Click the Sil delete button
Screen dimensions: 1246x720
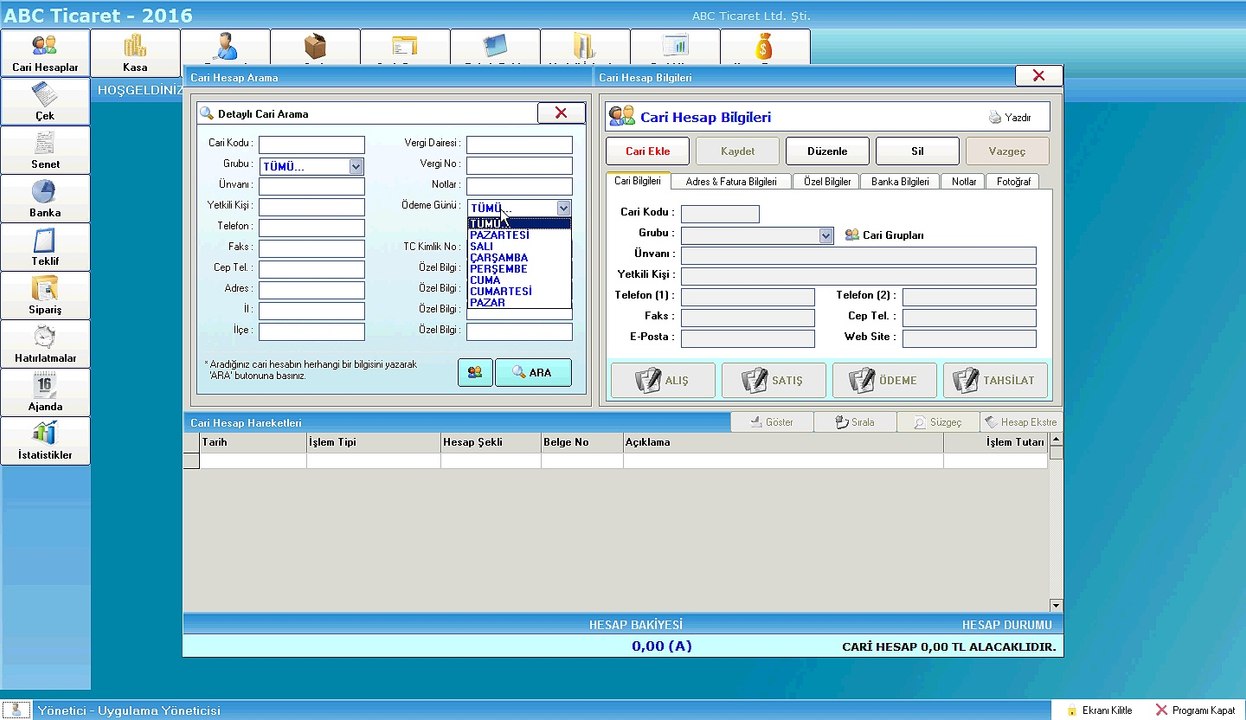pyautogui.click(x=917, y=151)
